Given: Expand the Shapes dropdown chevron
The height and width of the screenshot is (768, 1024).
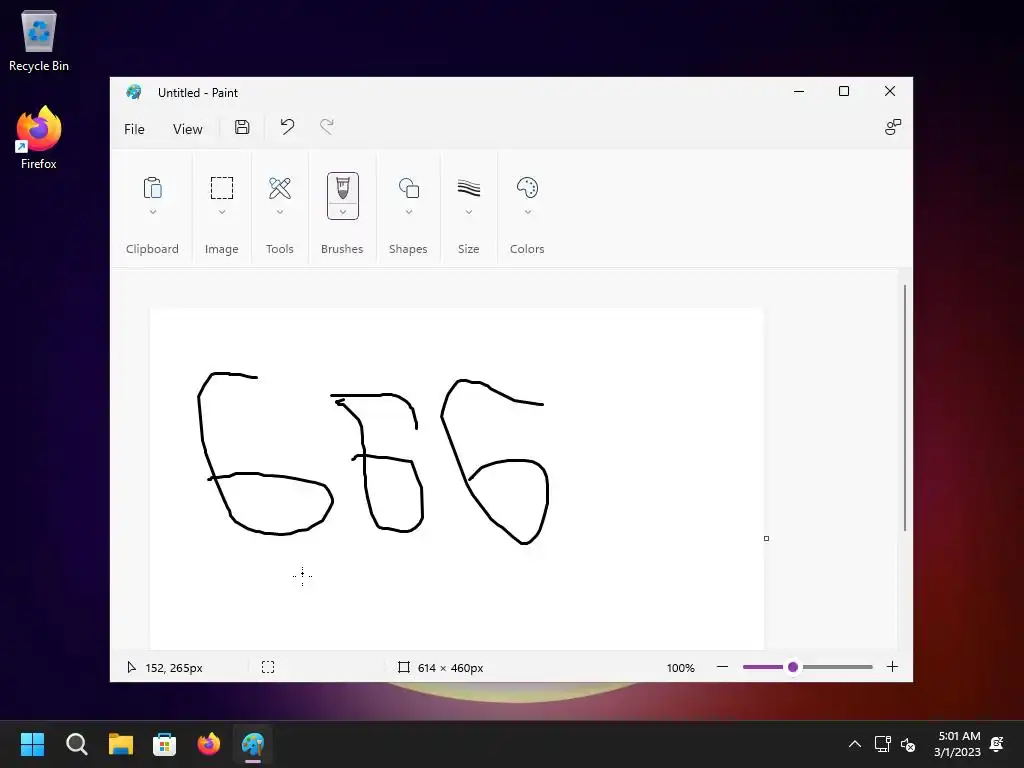Looking at the screenshot, I should (409, 212).
